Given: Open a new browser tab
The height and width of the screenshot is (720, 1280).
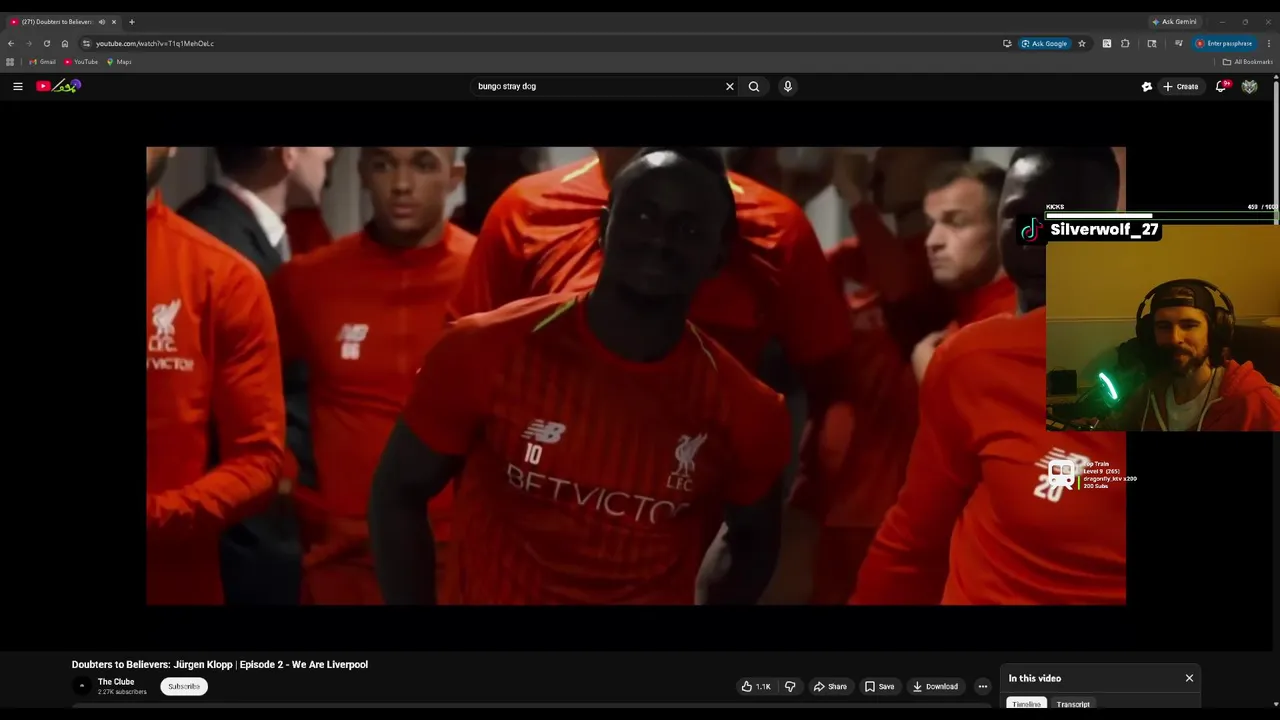Looking at the screenshot, I should pyautogui.click(x=131, y=21).
